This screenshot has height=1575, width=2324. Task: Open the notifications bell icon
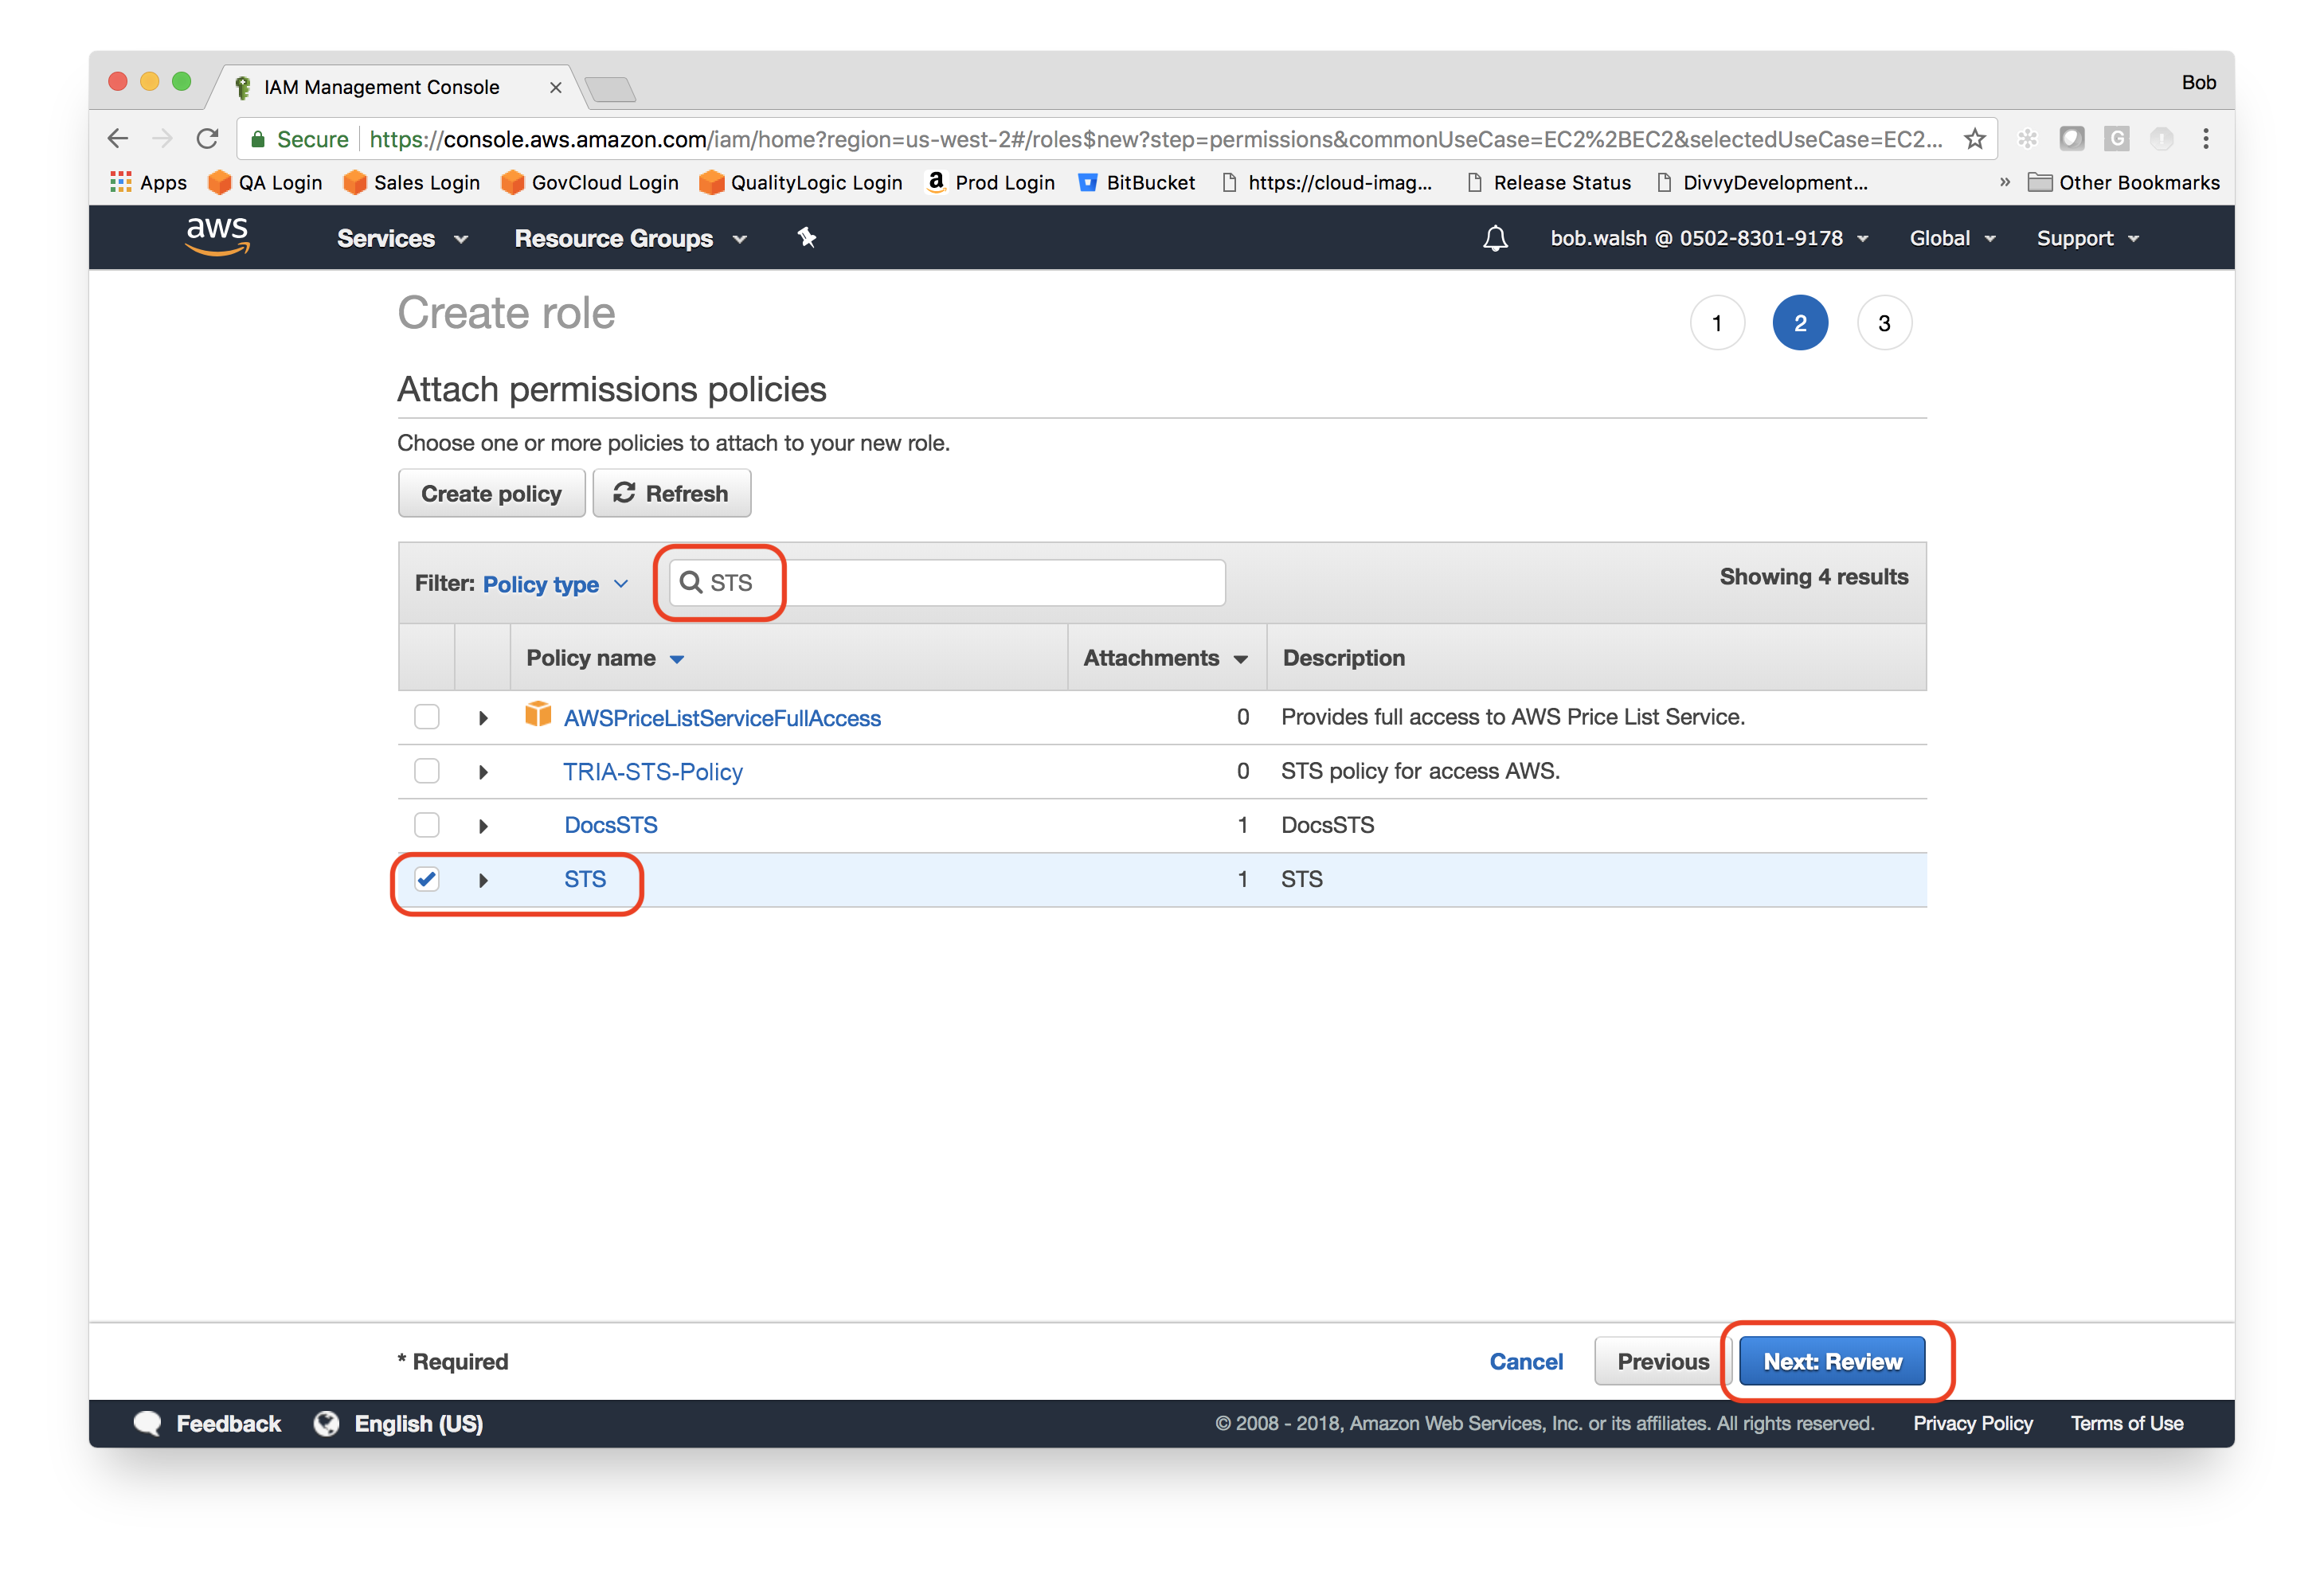(1495, 238)
